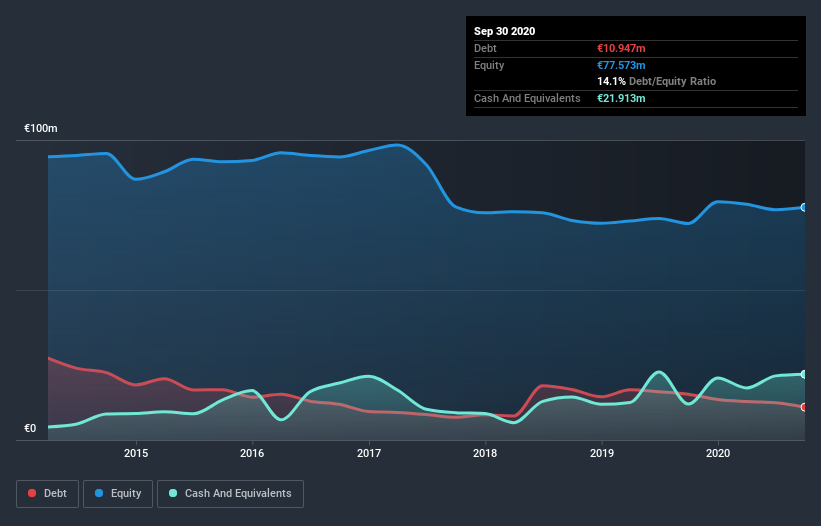This screenshot has height=526, width=821.
Task: Click the 2015 axis label
Action: 136,453
